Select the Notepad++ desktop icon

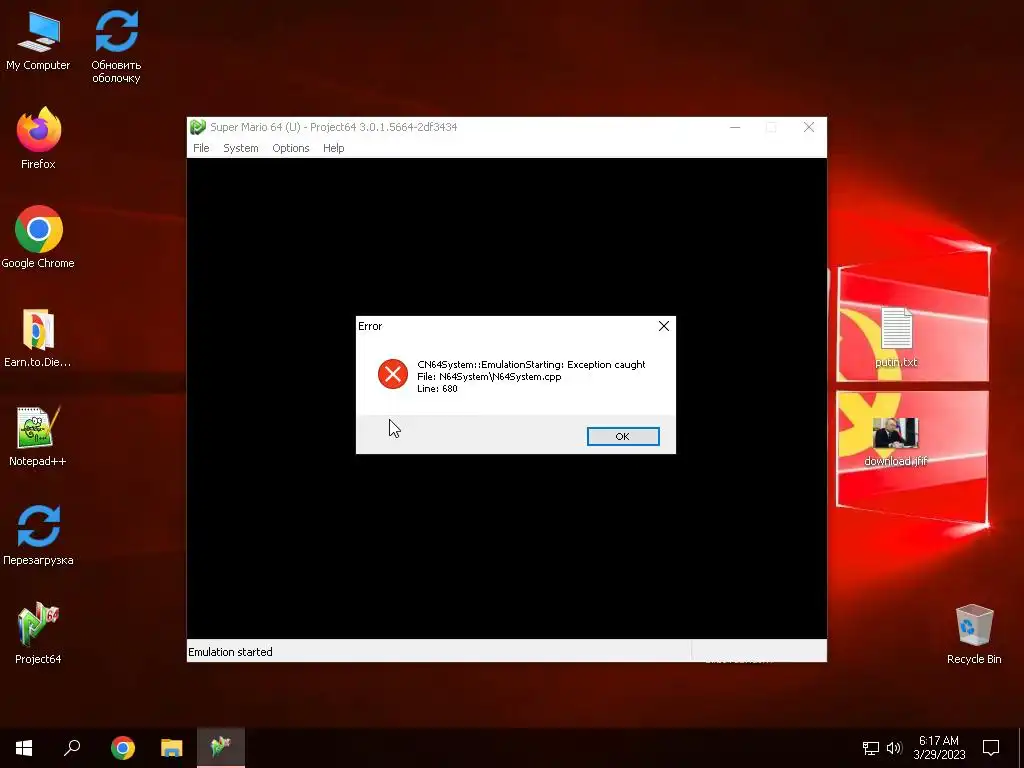click(x=38, y=436)
